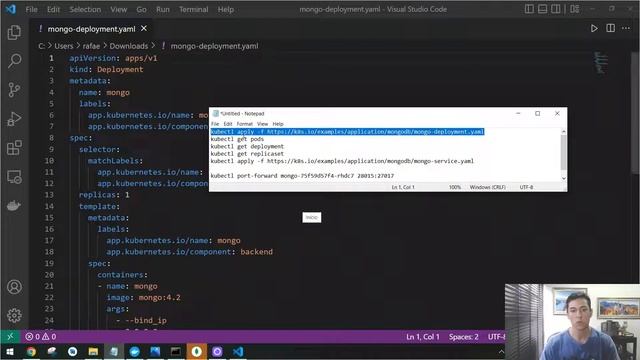Click the rafae breadcrumb segment
Screen dimensions: 640x360
[x=91, y=46]
